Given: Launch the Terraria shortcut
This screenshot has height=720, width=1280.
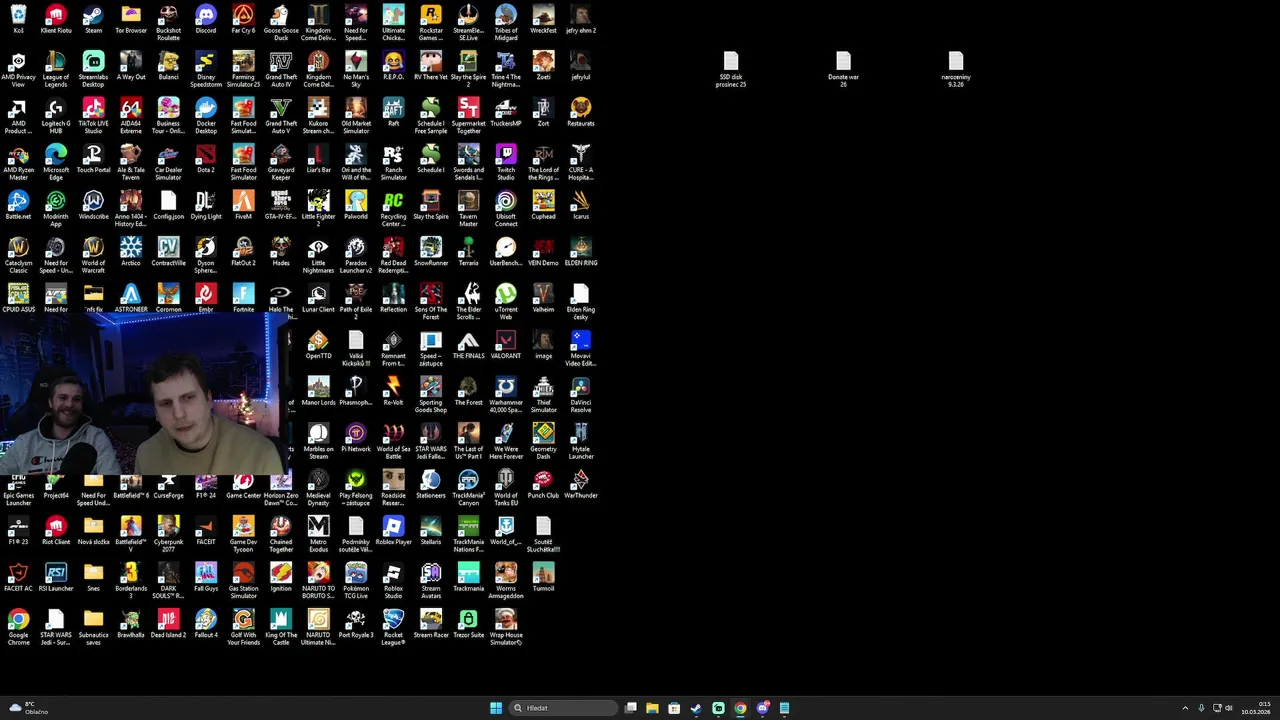Looking at the screenshot, I should point(468,251).
